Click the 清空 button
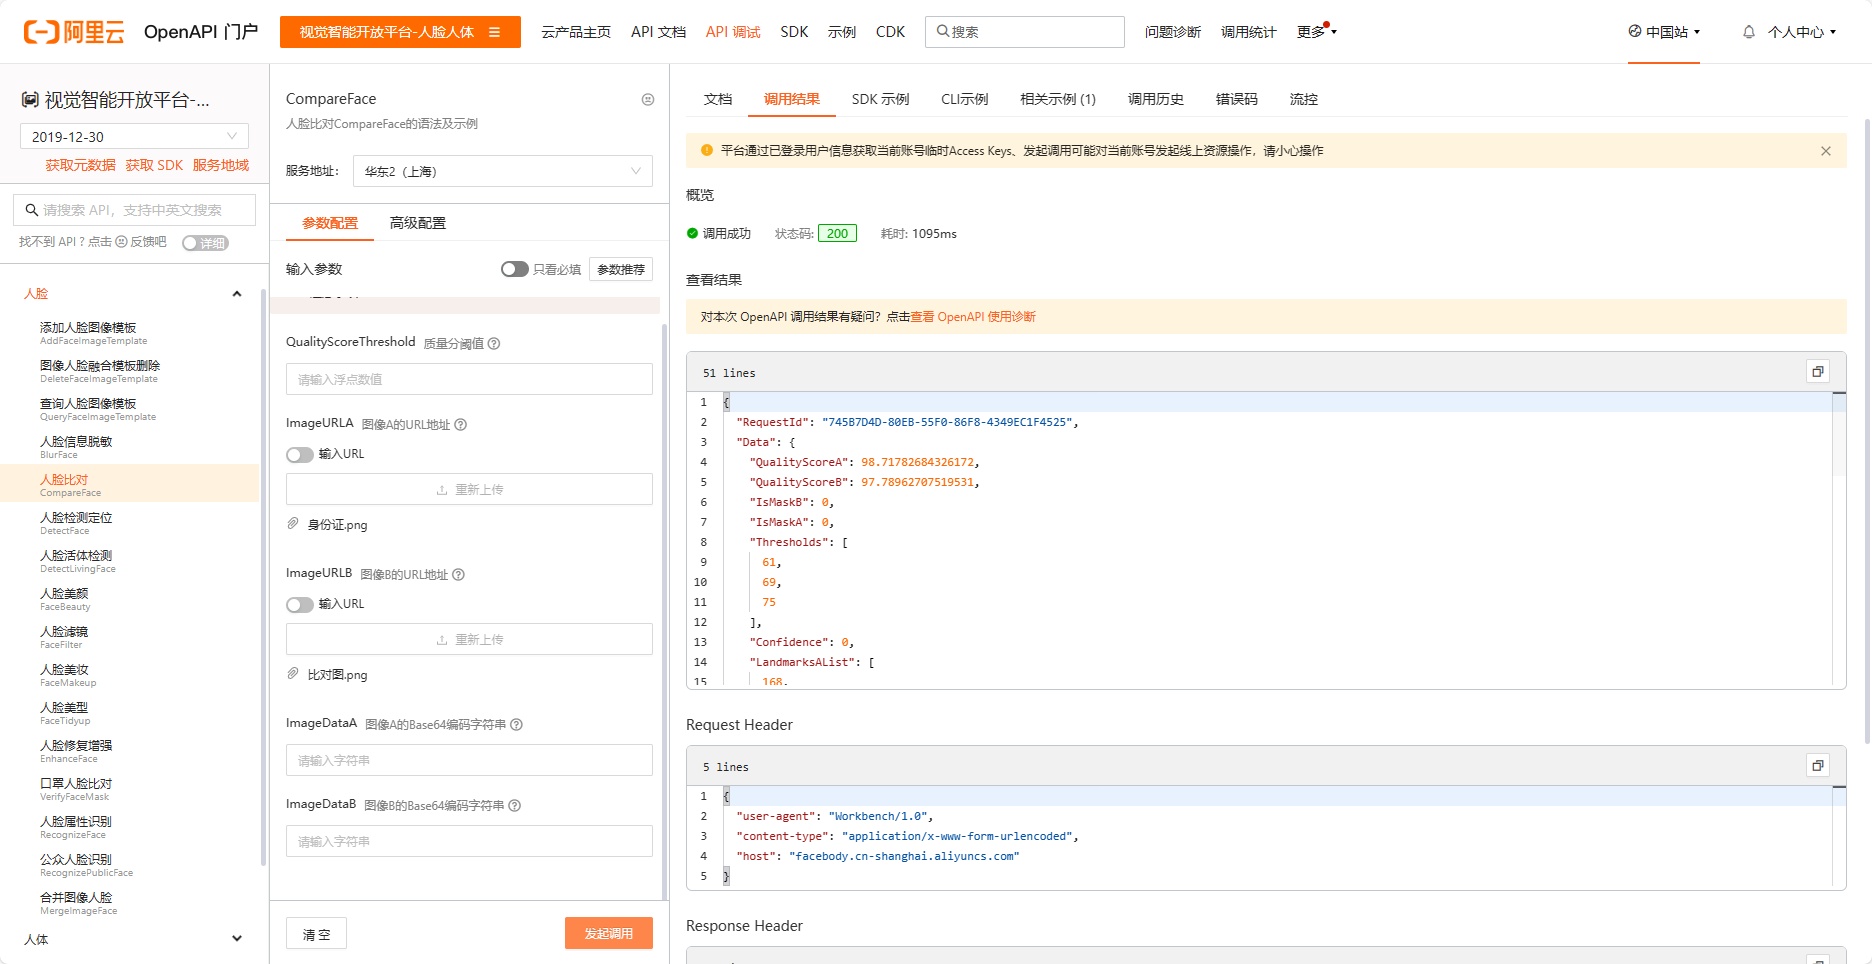This screenshot has width=1872, height=964. coord(316,933)
